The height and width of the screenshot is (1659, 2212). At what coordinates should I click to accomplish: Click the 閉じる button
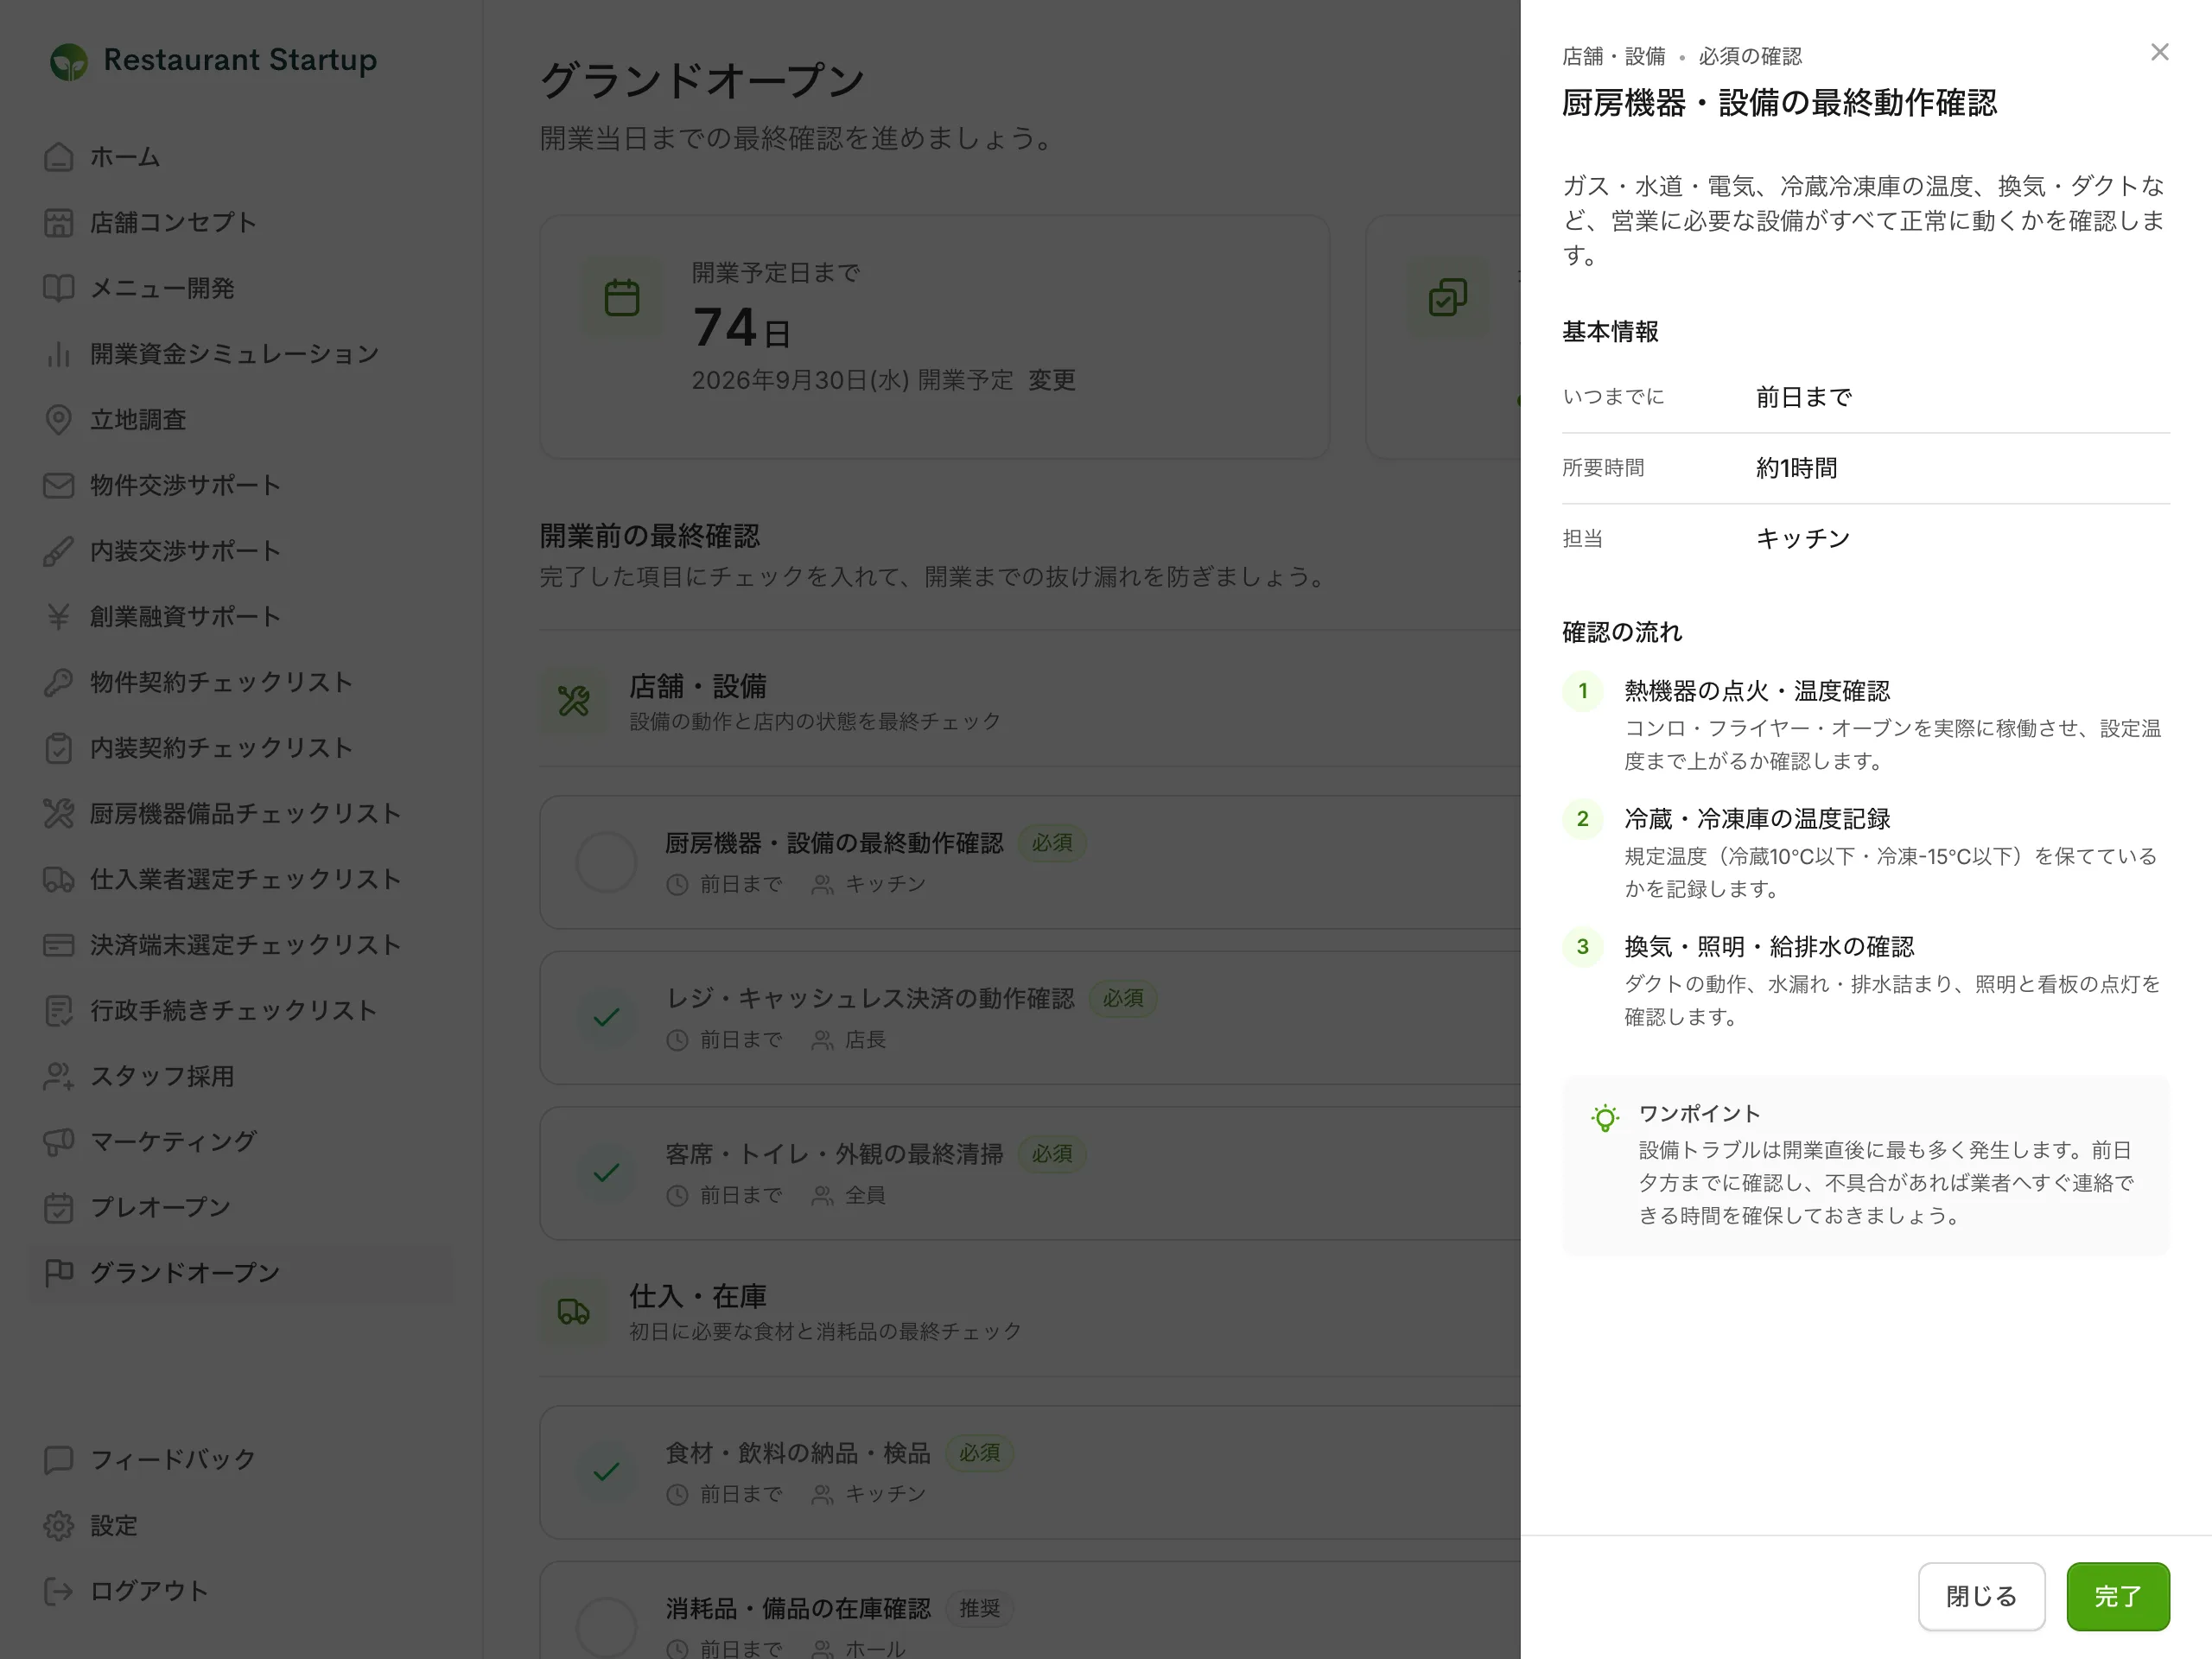(1981, 1596)
